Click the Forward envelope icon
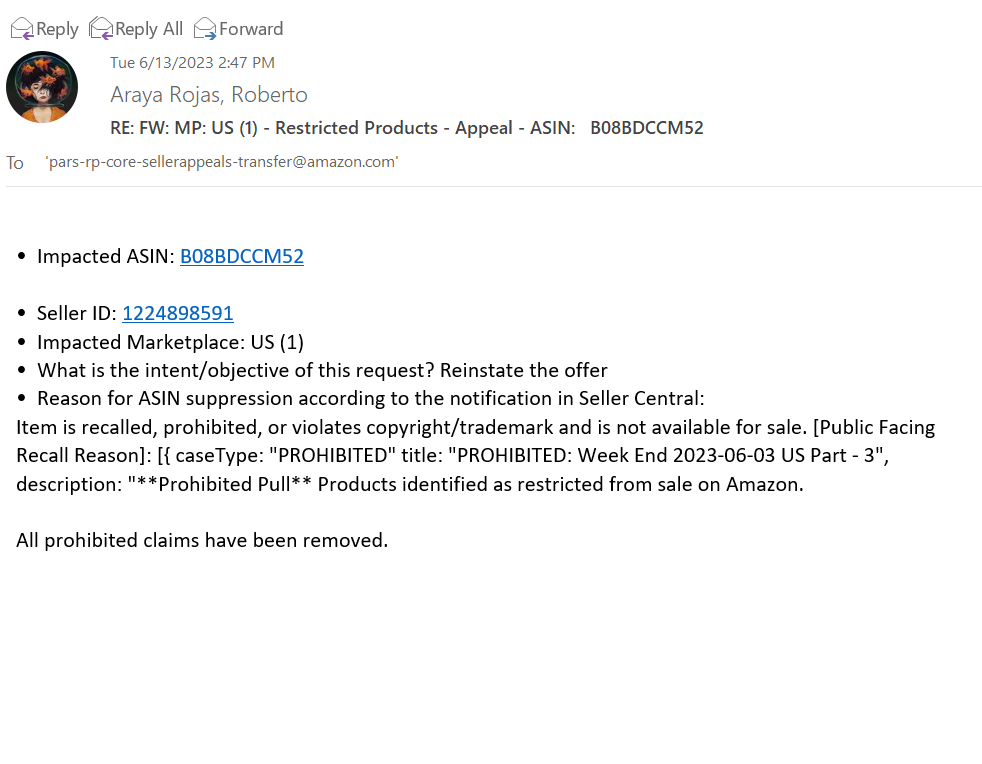This screenshot has height=764, width=982. point(205,29)
